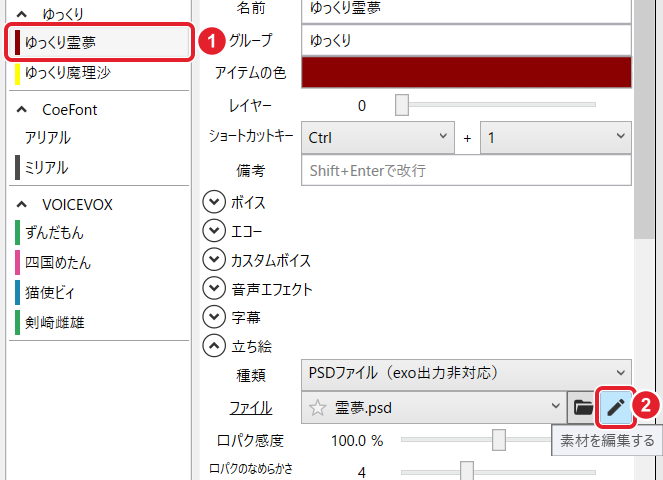Click the vertical scrollbar thumb

pyautogui.click(x=644, y=118)
